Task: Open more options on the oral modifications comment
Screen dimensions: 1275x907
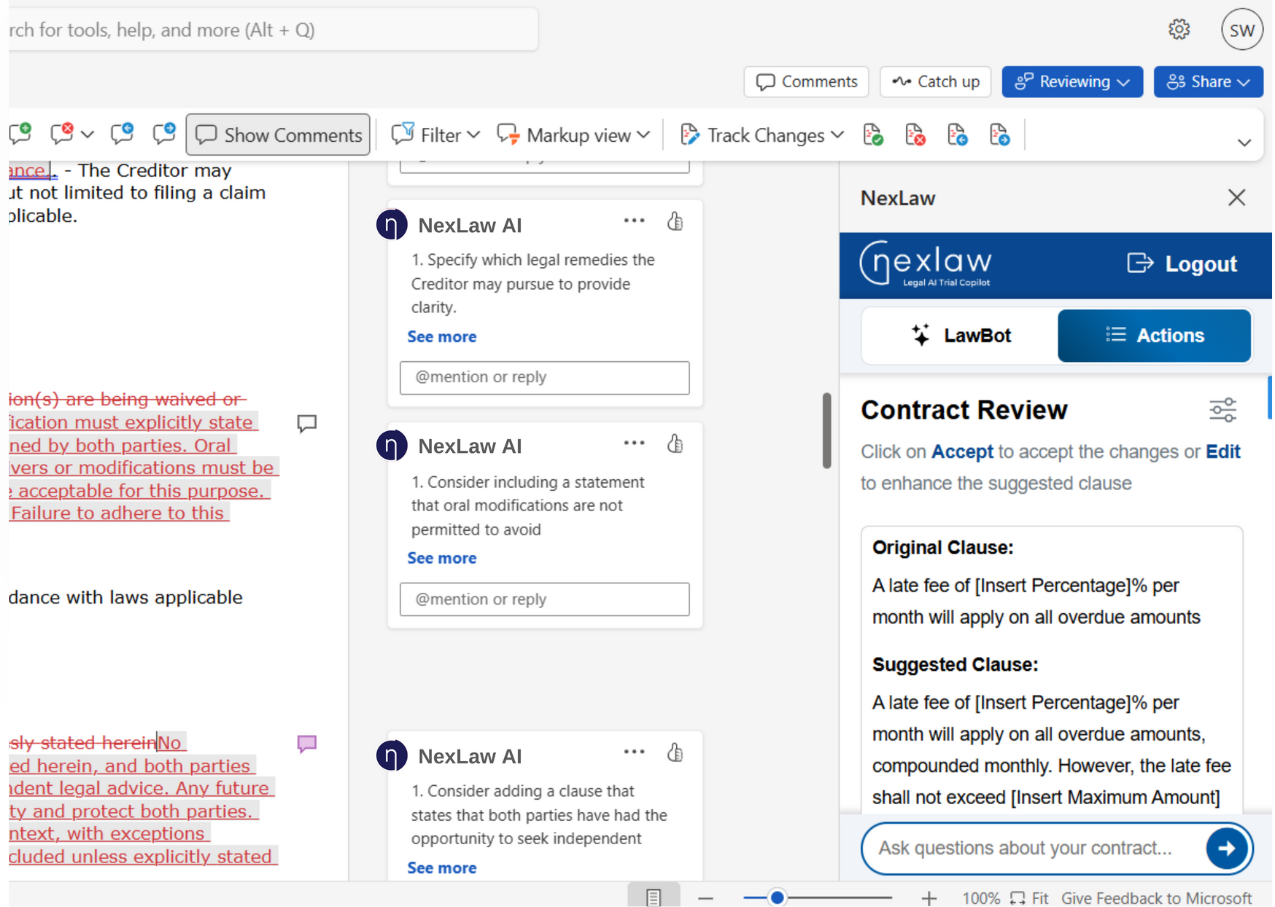Action: tap(634, 443)
